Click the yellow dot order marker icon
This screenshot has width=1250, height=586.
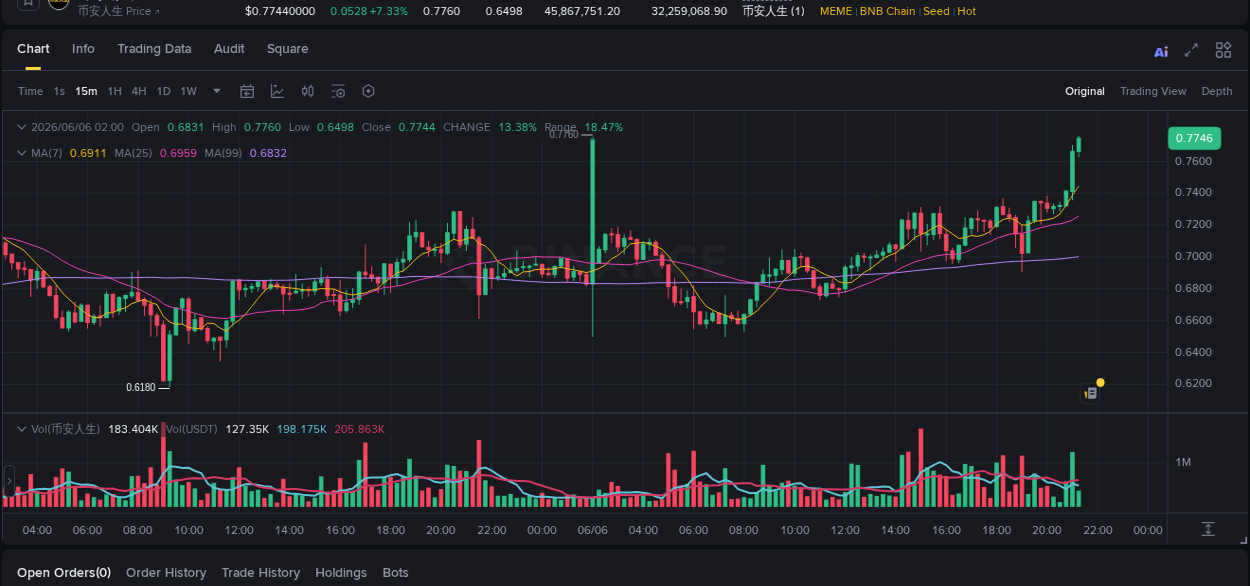coord(1100,382)
